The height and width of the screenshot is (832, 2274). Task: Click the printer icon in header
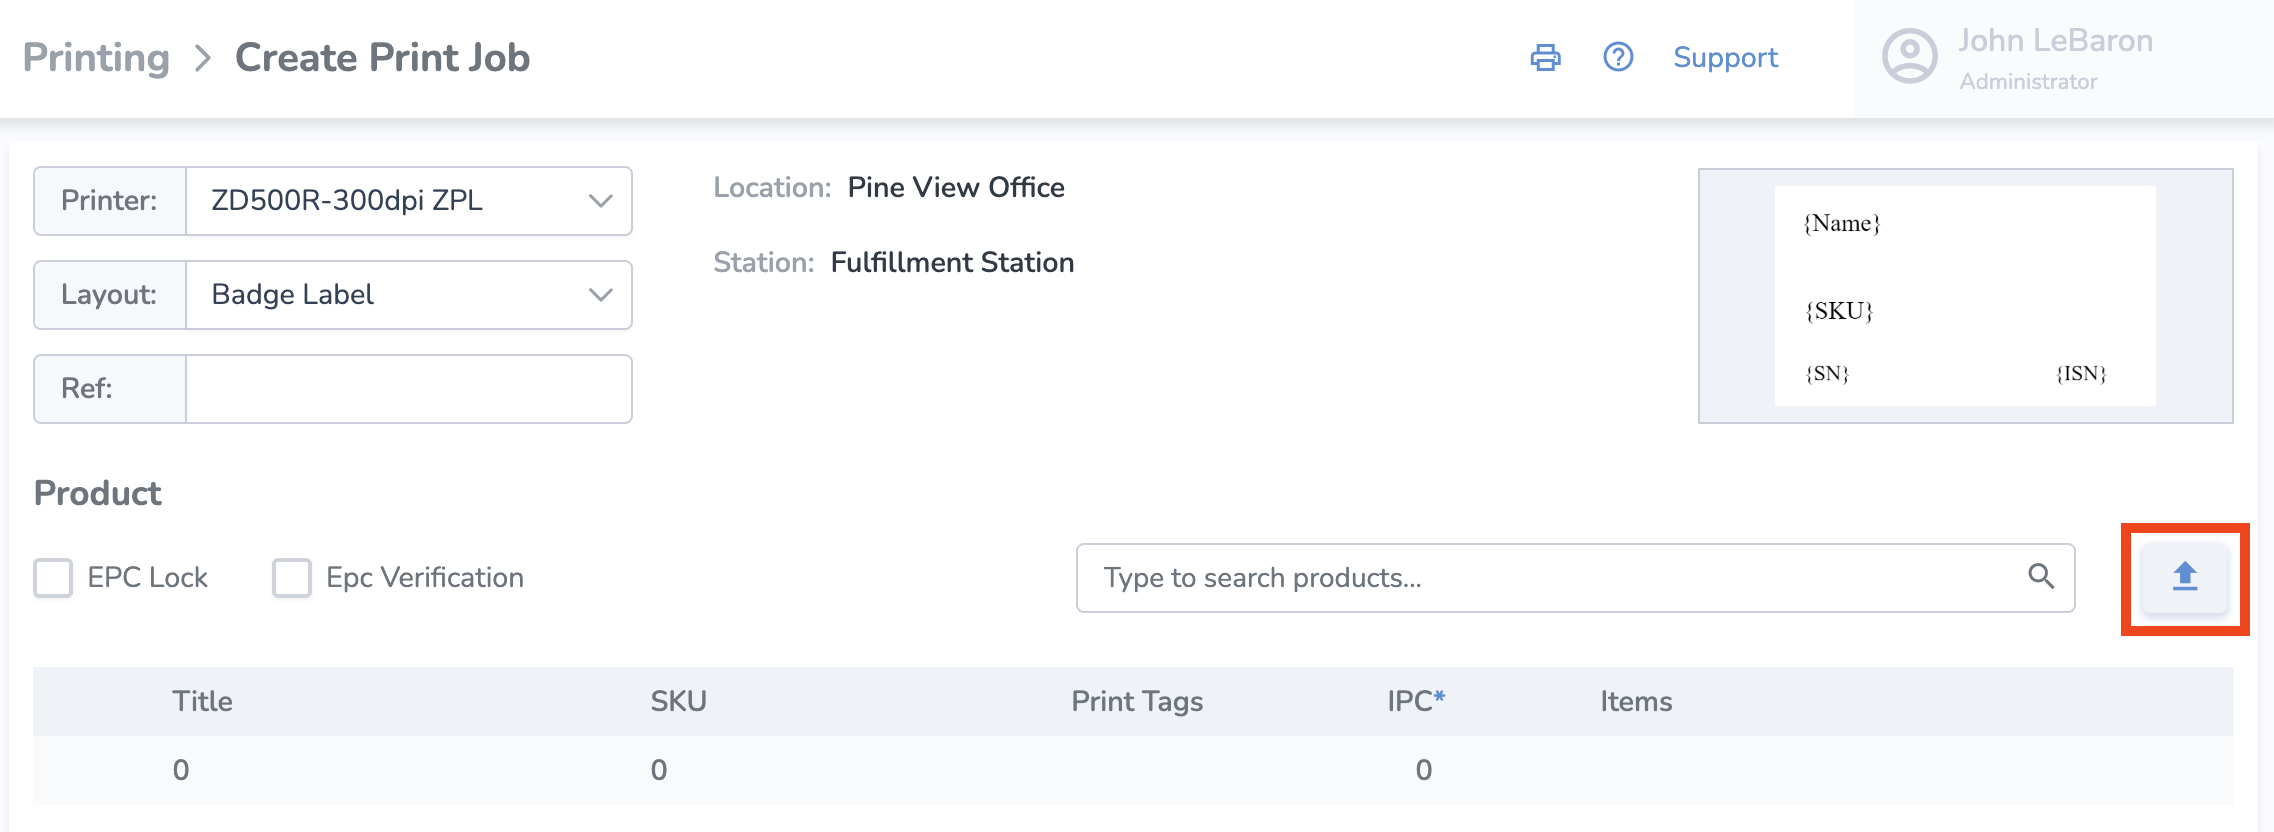pos(1545,58)
